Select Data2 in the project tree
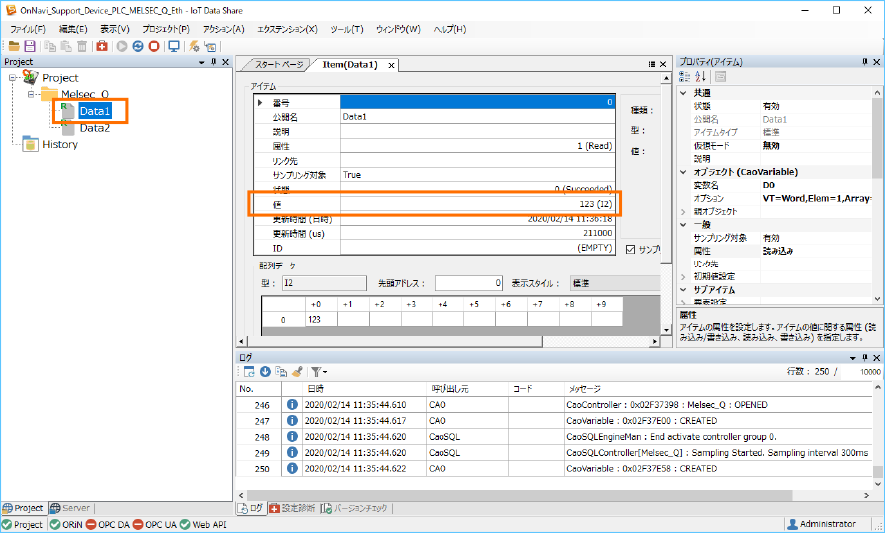The height and width of the screenshot is (533, 885). [95, 128]
